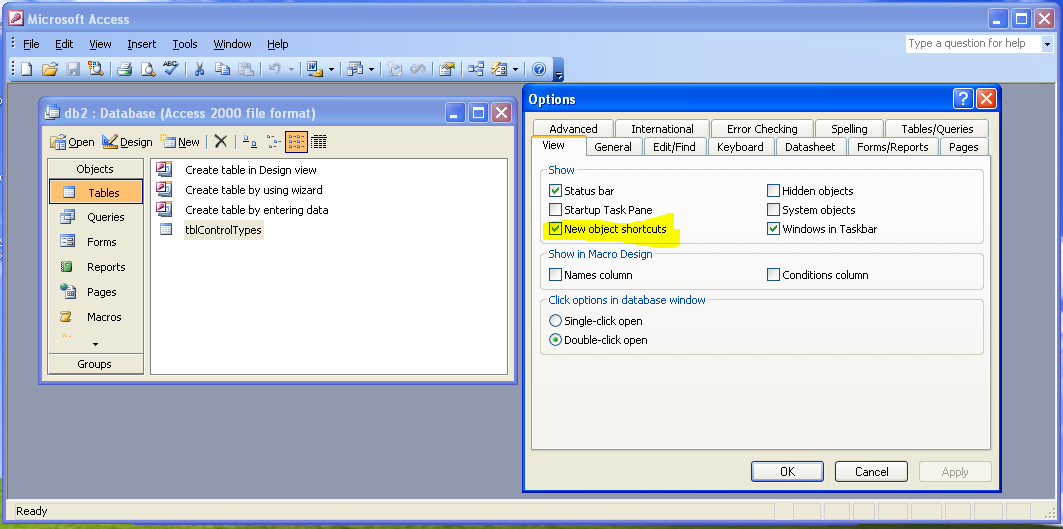Click Cancel in Options dialog
This screenshot has height=529, width=1063.
tap(871, 471)
